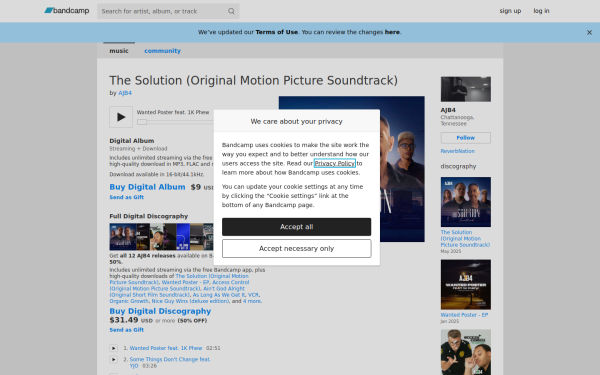This screenshot has width=600, height=375.
Task: Select the '$31.49' discography price
Action: (x=124, y=320)
